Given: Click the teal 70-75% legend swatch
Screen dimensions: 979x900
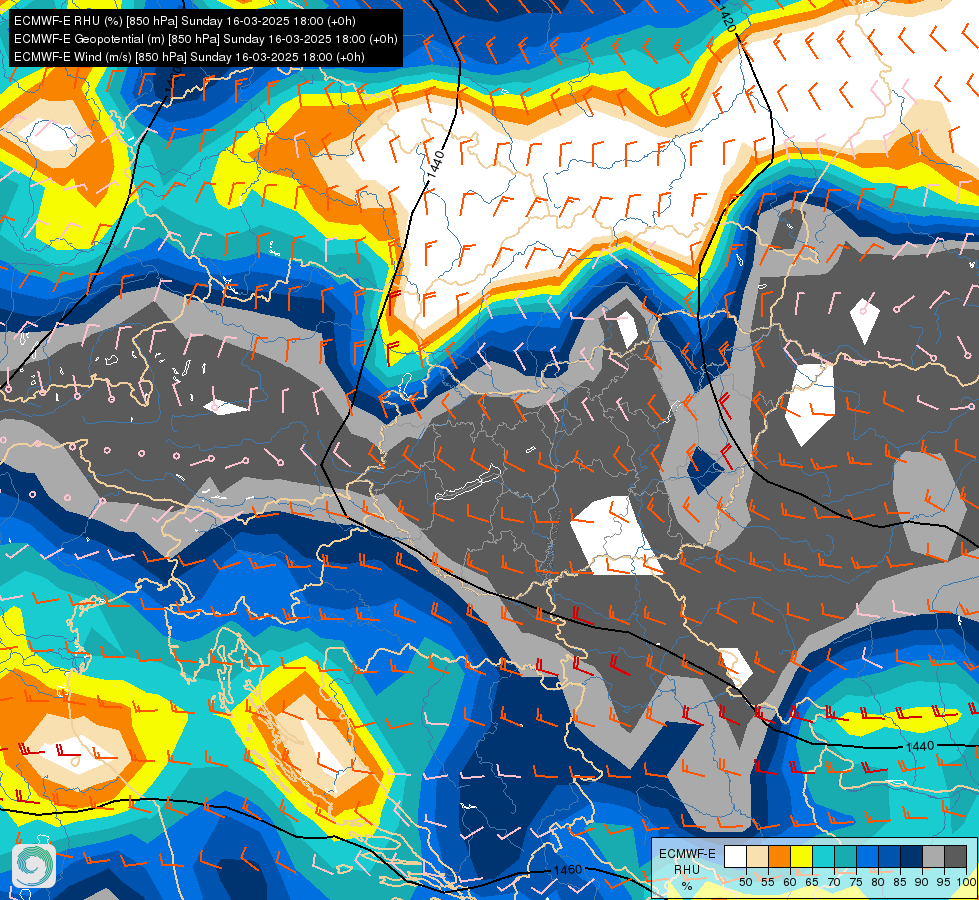Looking at the screenshot, I should [845, 857].
